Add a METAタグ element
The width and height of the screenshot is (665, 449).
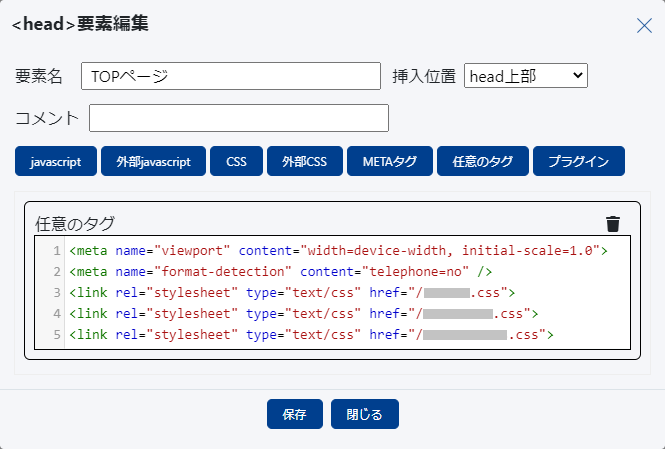[390, 161]
